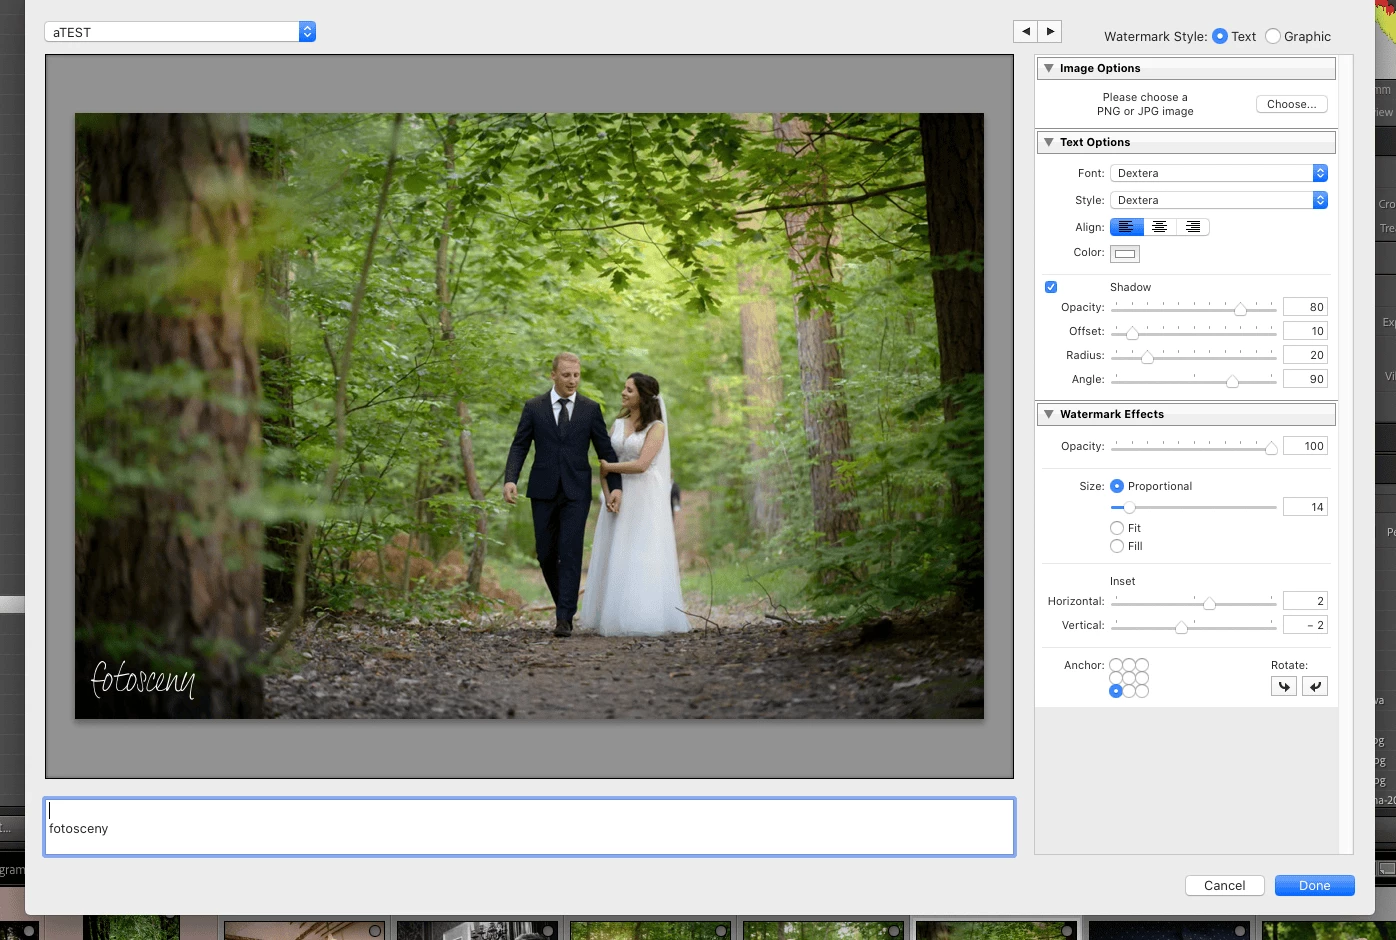Click the Choose... image button

coord(1292,104)
